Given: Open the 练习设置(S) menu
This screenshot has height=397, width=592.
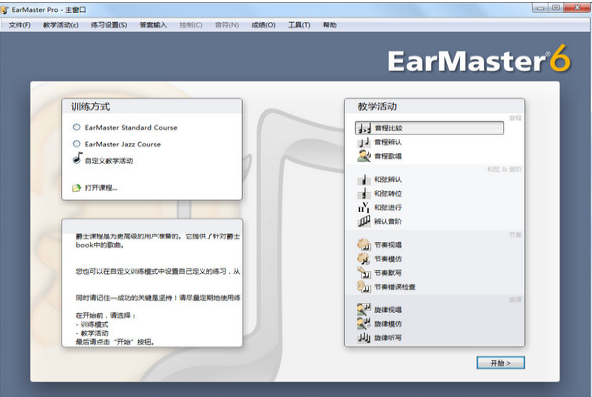Looking at the screenshot, I should [109, 25].
